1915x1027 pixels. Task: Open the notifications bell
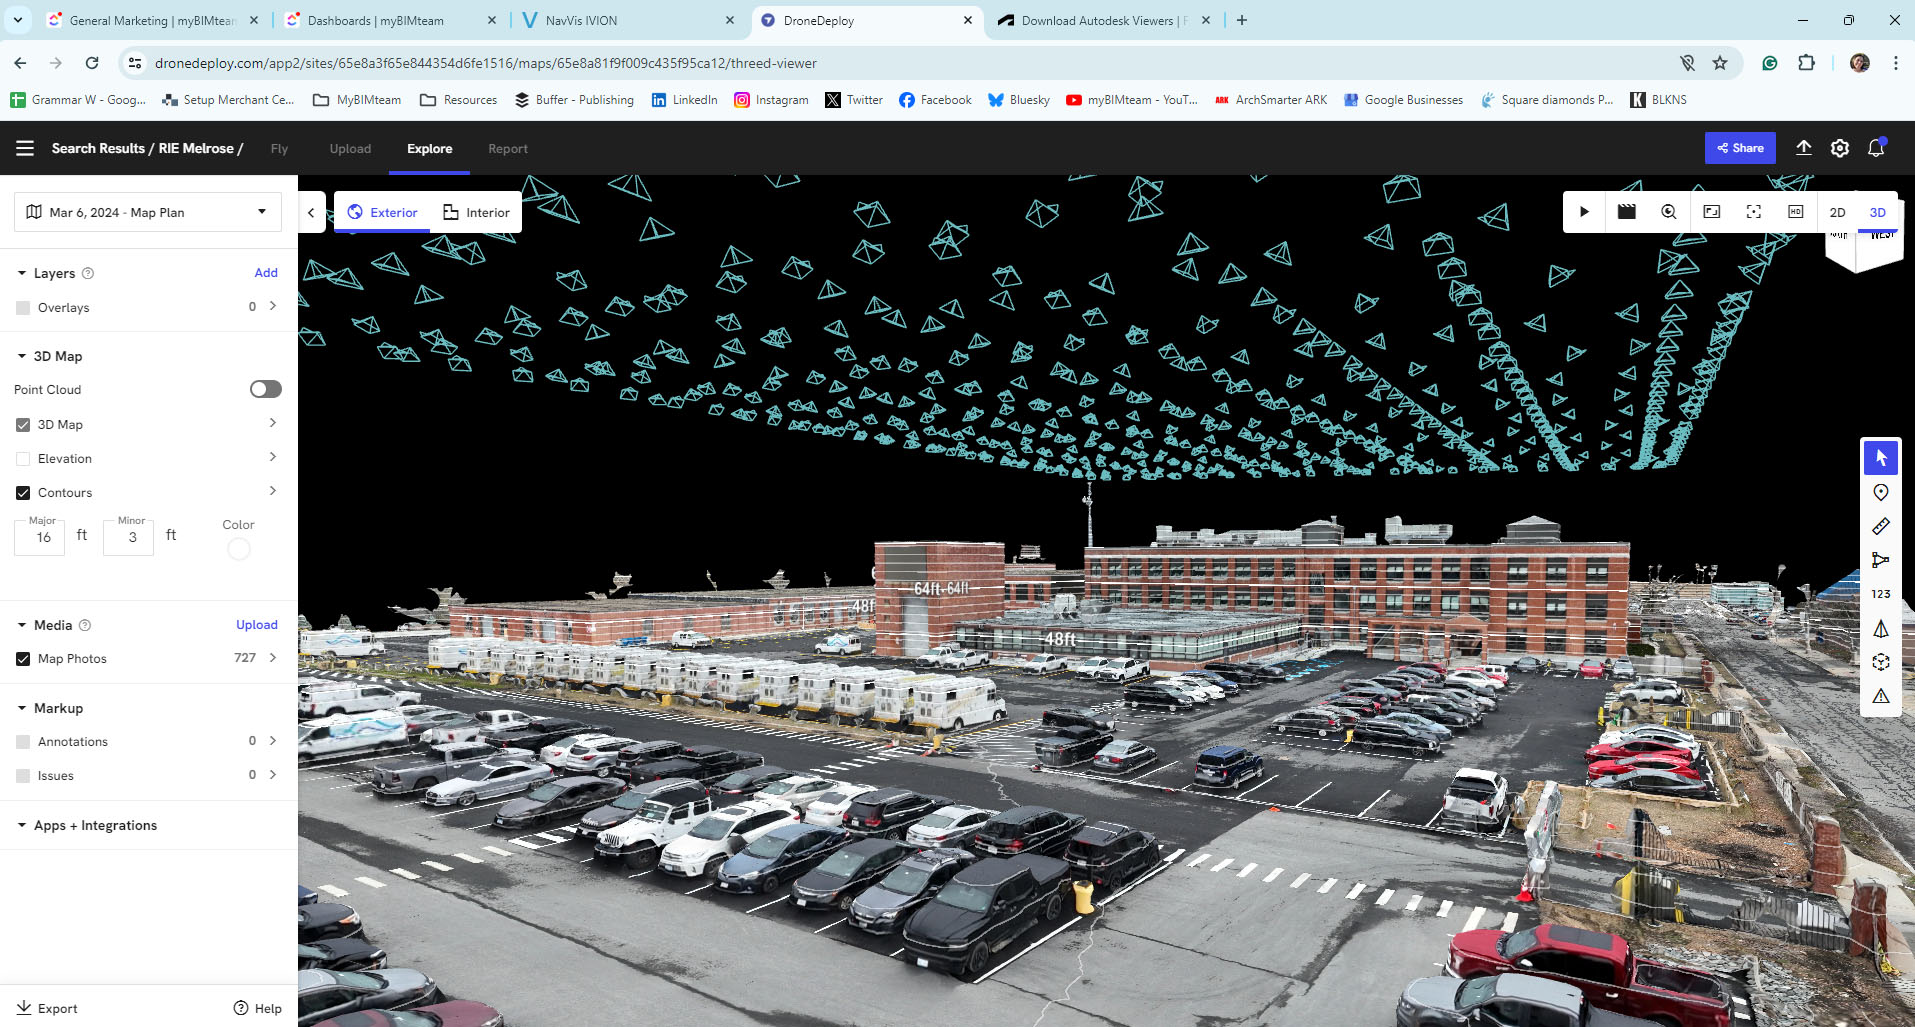coord(1876,148)
